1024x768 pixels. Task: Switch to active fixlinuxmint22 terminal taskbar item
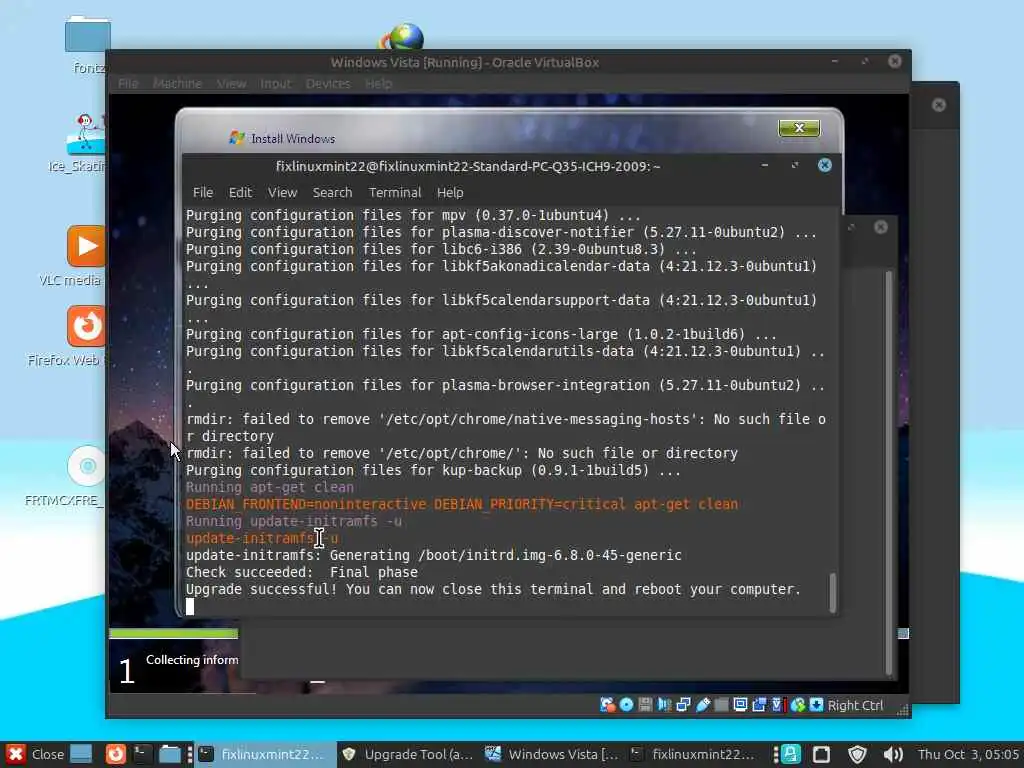[x=265, y=754]
